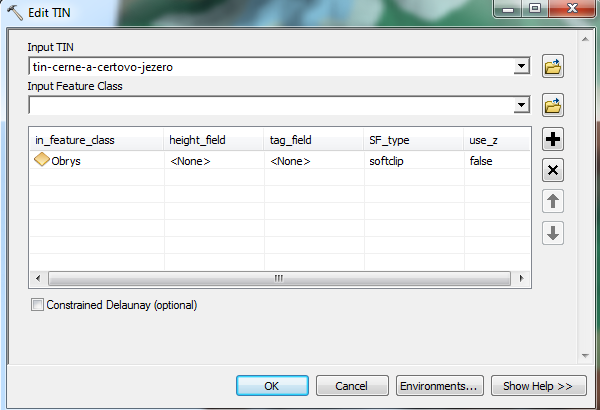This screenshot has width=600, height=410.
Task: Minimize the Edit TIN window
Action: coord(508,8)
